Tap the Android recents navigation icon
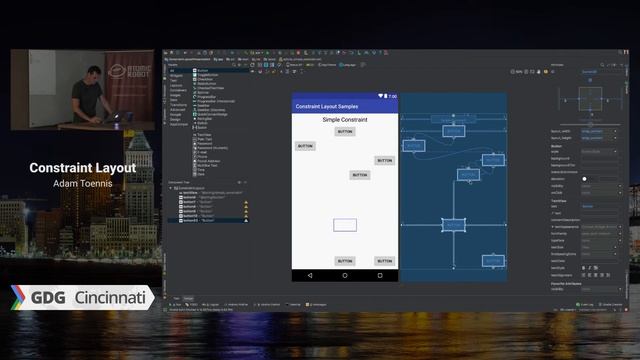 coord(380,276)
